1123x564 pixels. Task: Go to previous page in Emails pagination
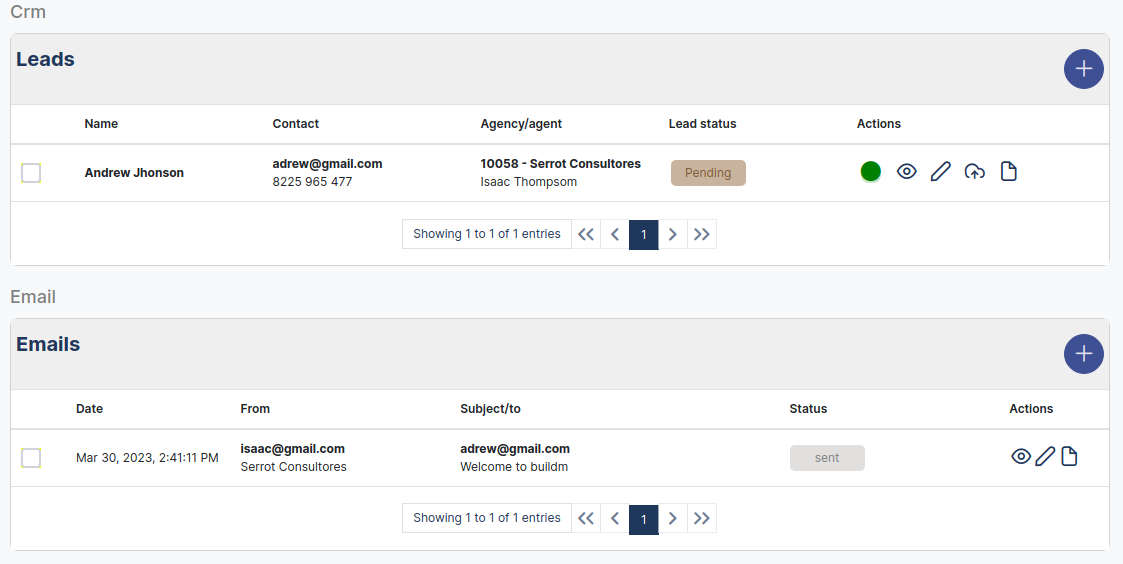[x=615, y=518]
